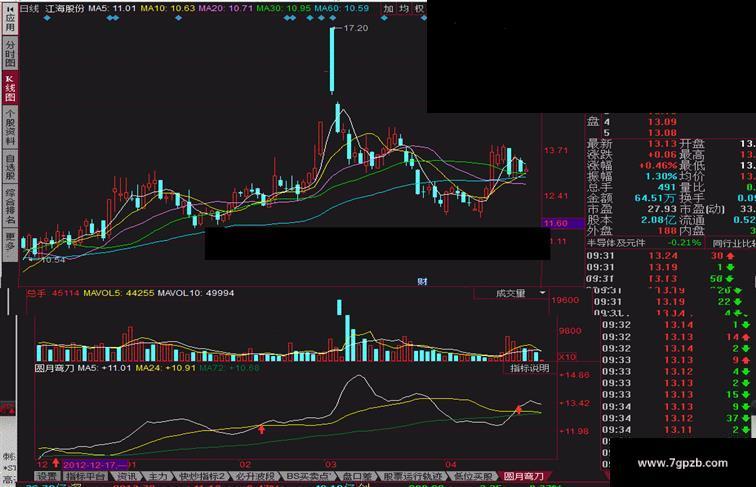
Task: Click the red buy arrow near 02
Action: coord(262,428)
